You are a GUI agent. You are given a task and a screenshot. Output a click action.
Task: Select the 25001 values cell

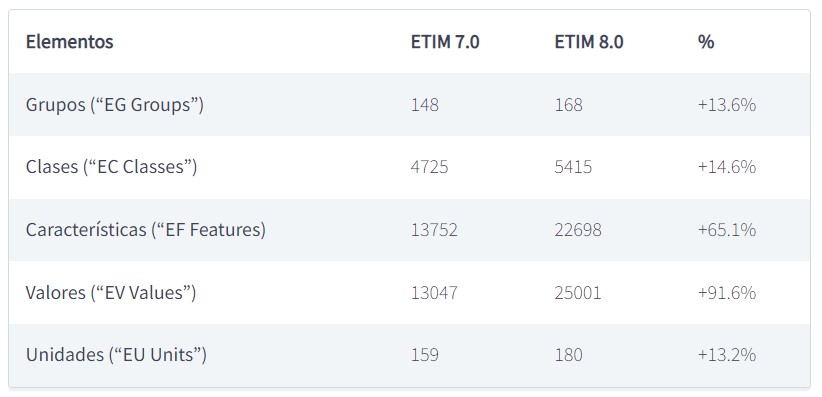(x=578, y=292)
